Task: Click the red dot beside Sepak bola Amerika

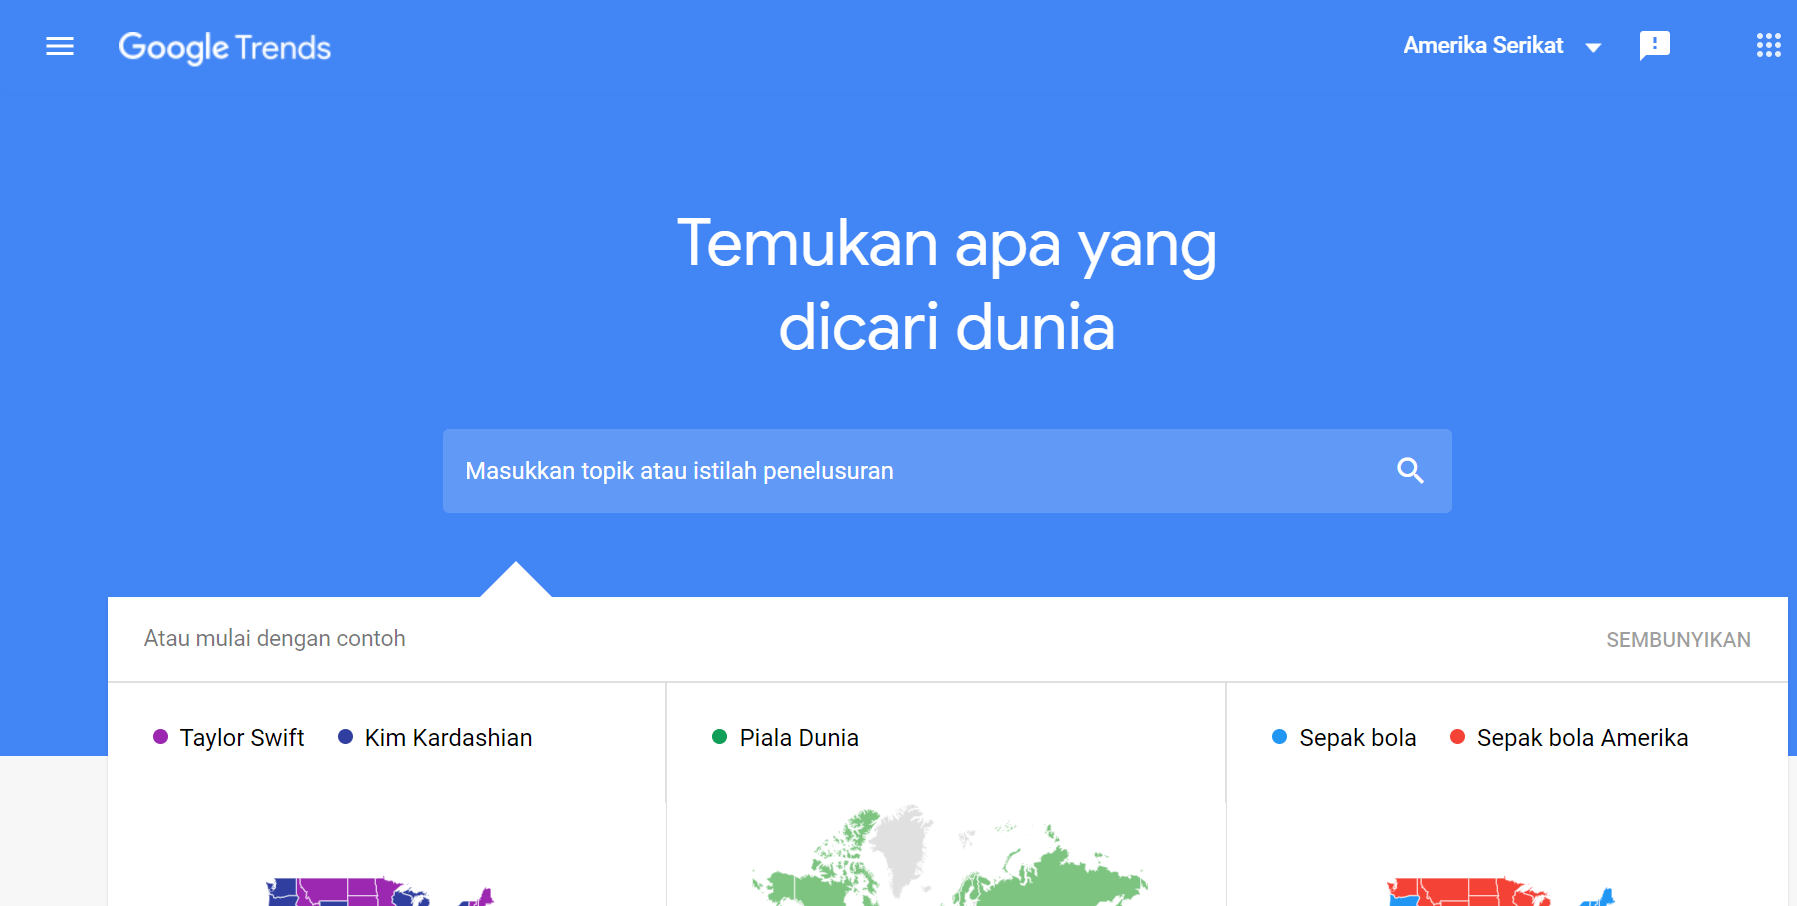Action: [1457, 737]
